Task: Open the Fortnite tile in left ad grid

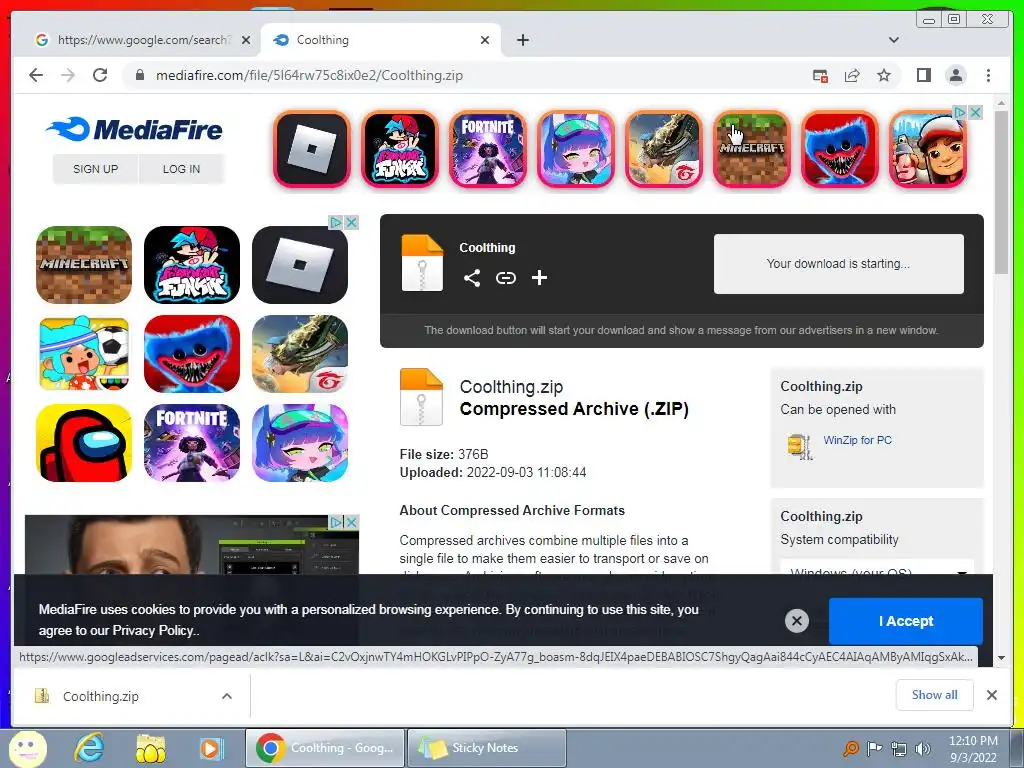Action: 192,443
